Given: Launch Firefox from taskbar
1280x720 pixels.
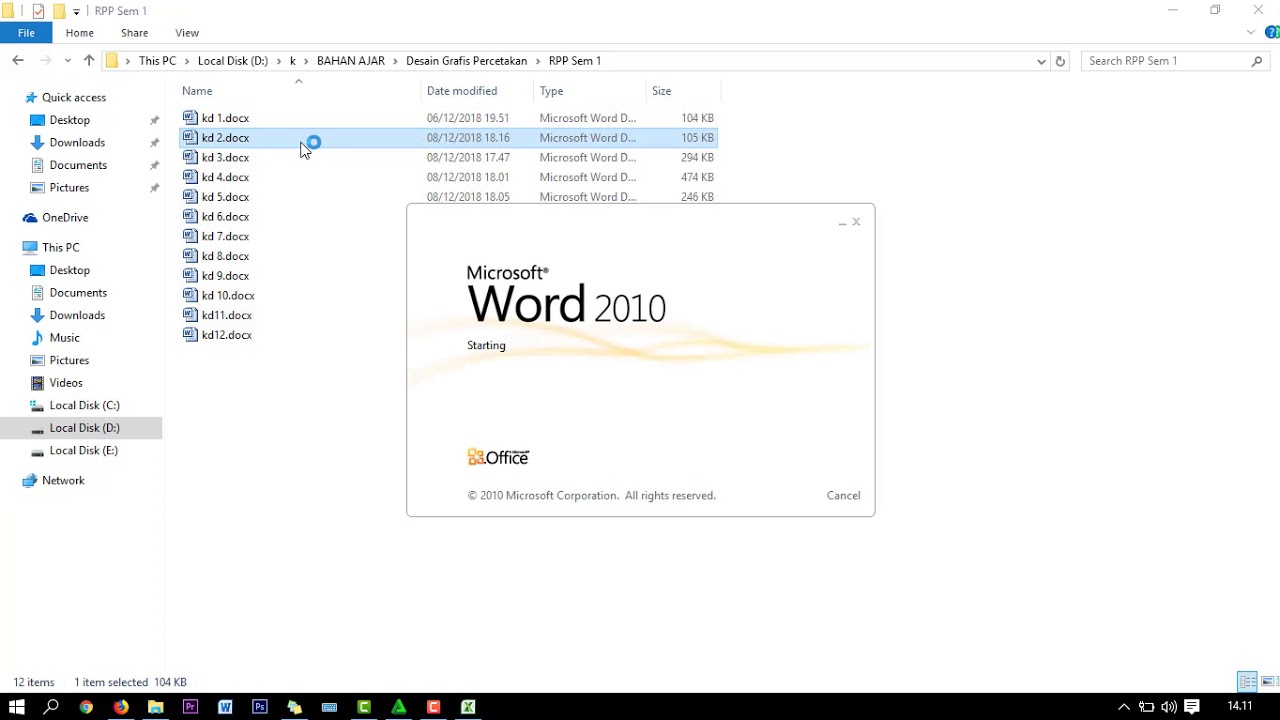Looking at the screenshot, I should (121, 707).
